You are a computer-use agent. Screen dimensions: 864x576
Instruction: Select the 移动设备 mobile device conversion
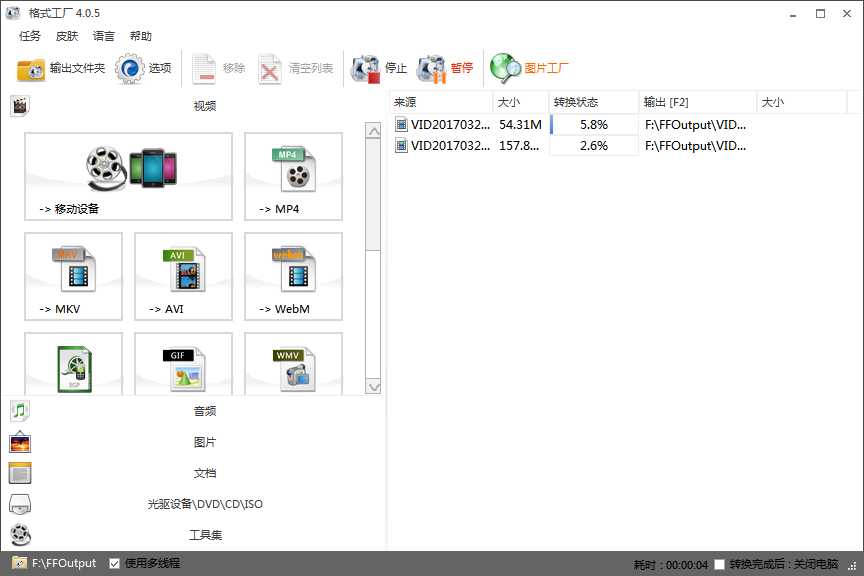(x=128, y=176)
